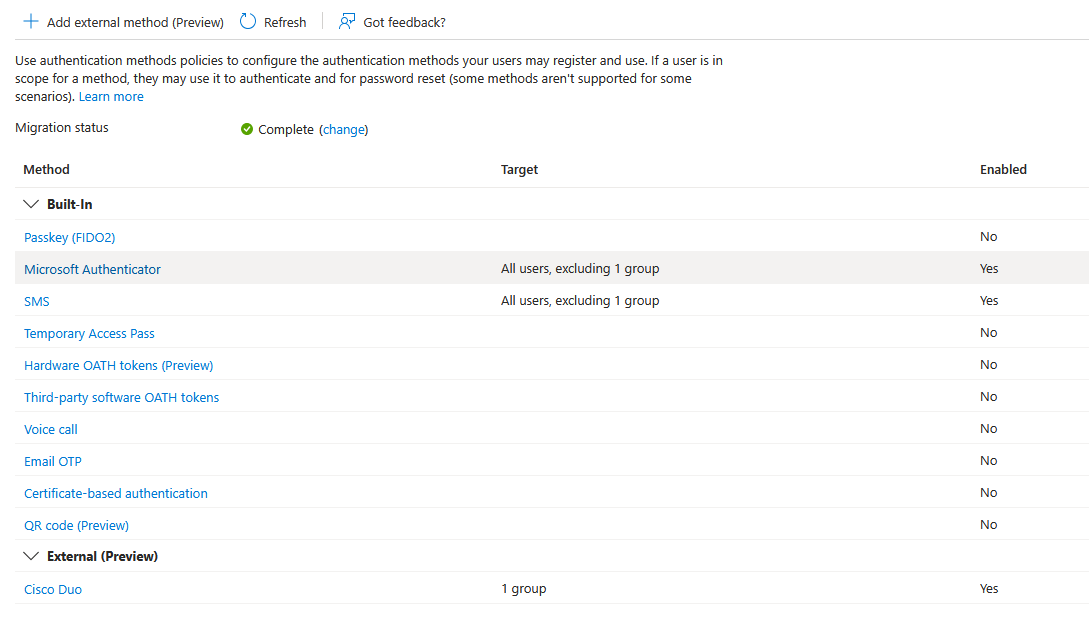The image size is (1089, 635).
Task: Open Email OTP method settings
Action: (53, 461)
